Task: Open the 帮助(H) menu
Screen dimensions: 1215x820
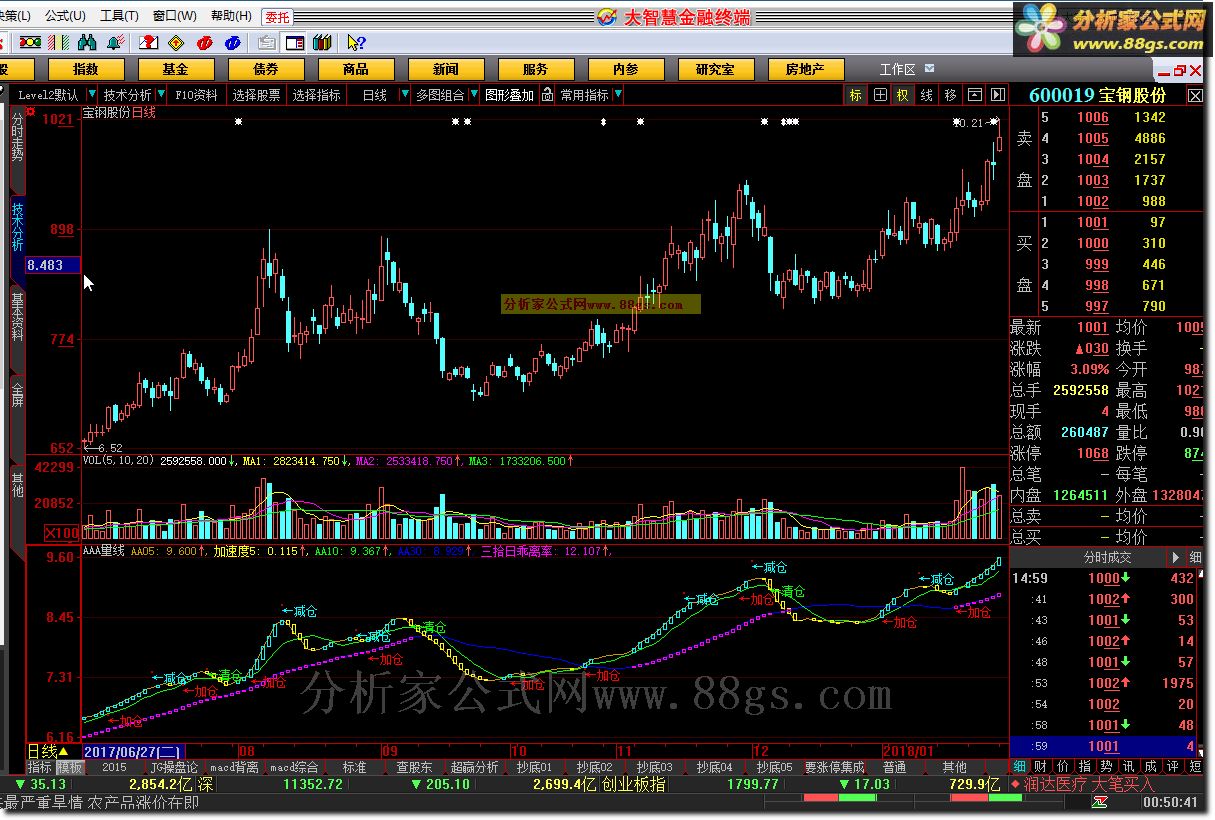Action: (231, 17)
